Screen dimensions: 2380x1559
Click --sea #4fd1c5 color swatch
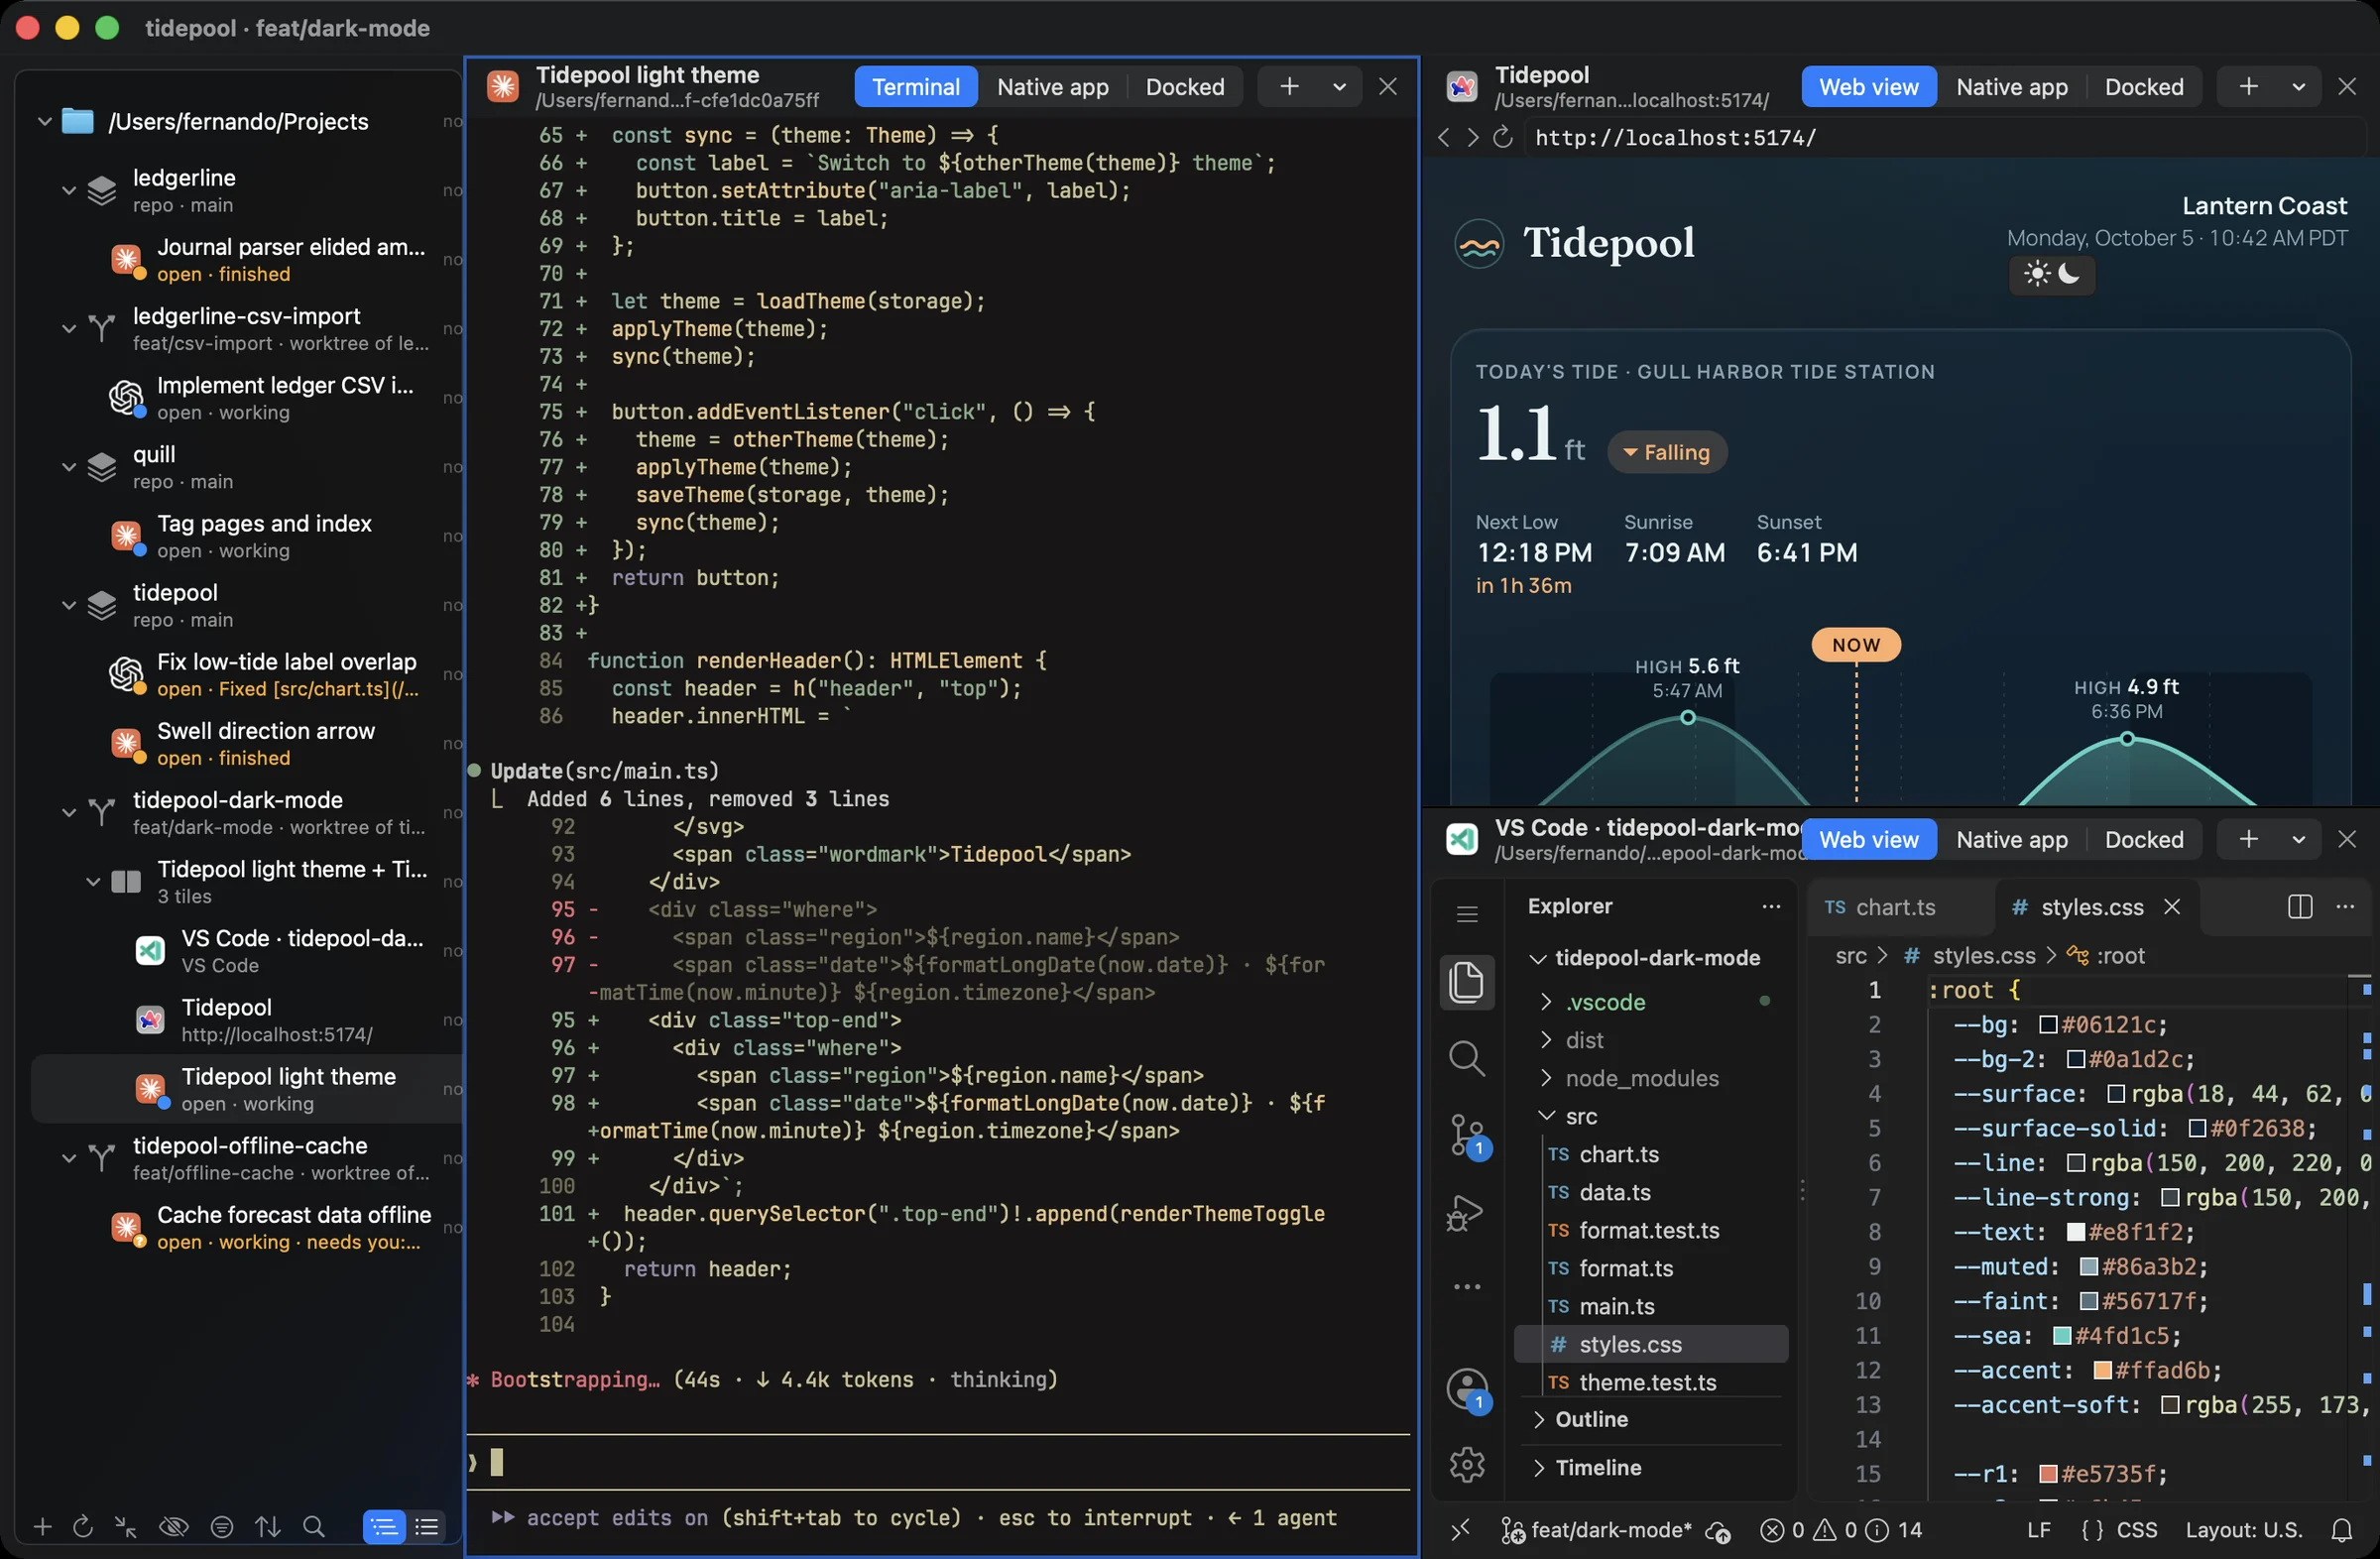[x=2061, y=1336]
